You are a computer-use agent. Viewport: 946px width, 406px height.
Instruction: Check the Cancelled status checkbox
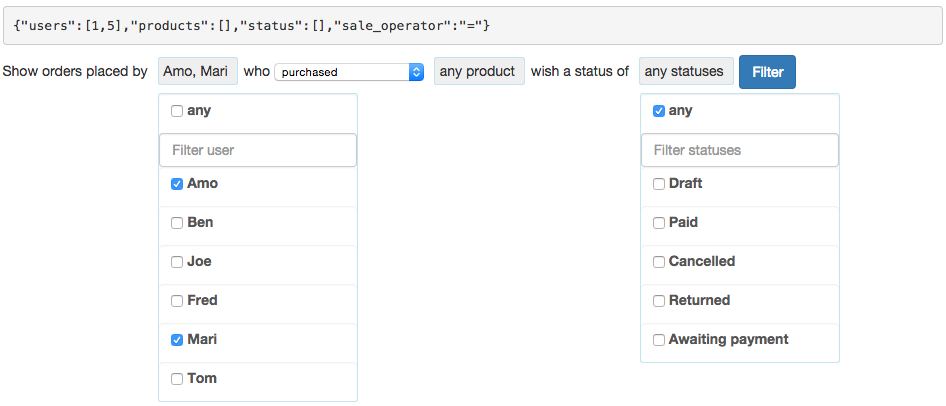coord(659,262)
